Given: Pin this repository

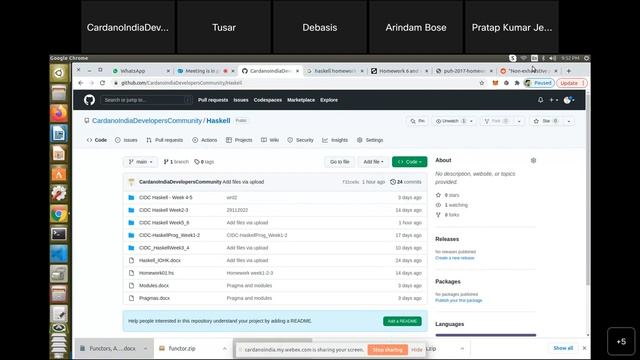Looking at the screenshot, I should click(x=418, y=121).
